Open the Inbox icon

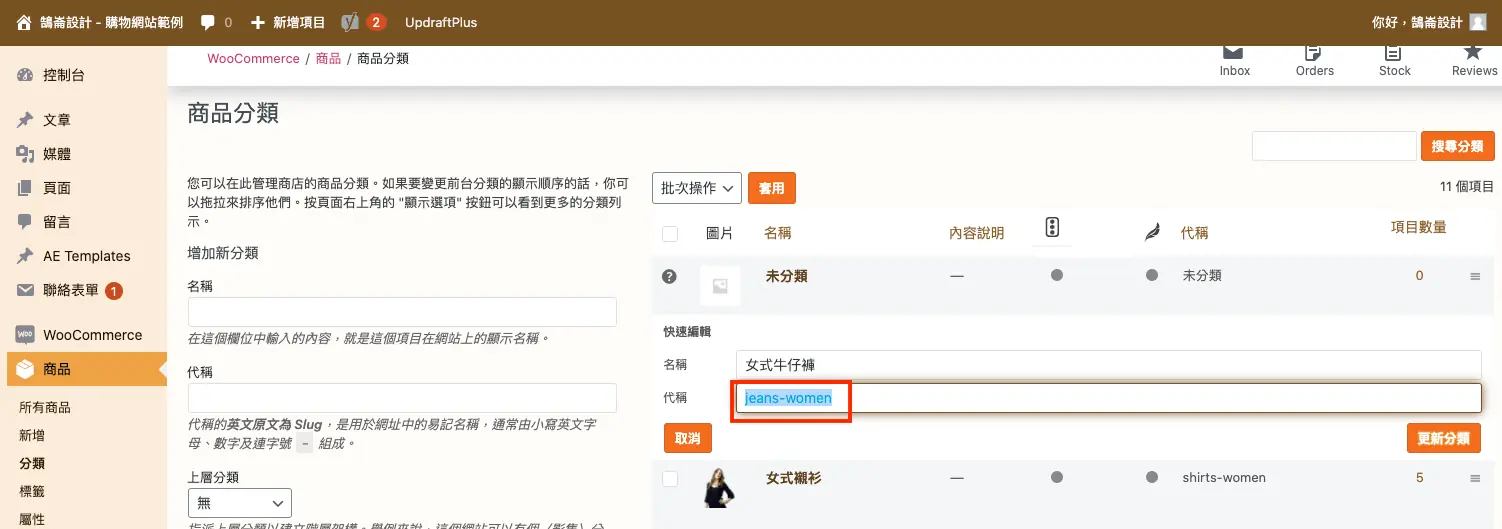1234,53
